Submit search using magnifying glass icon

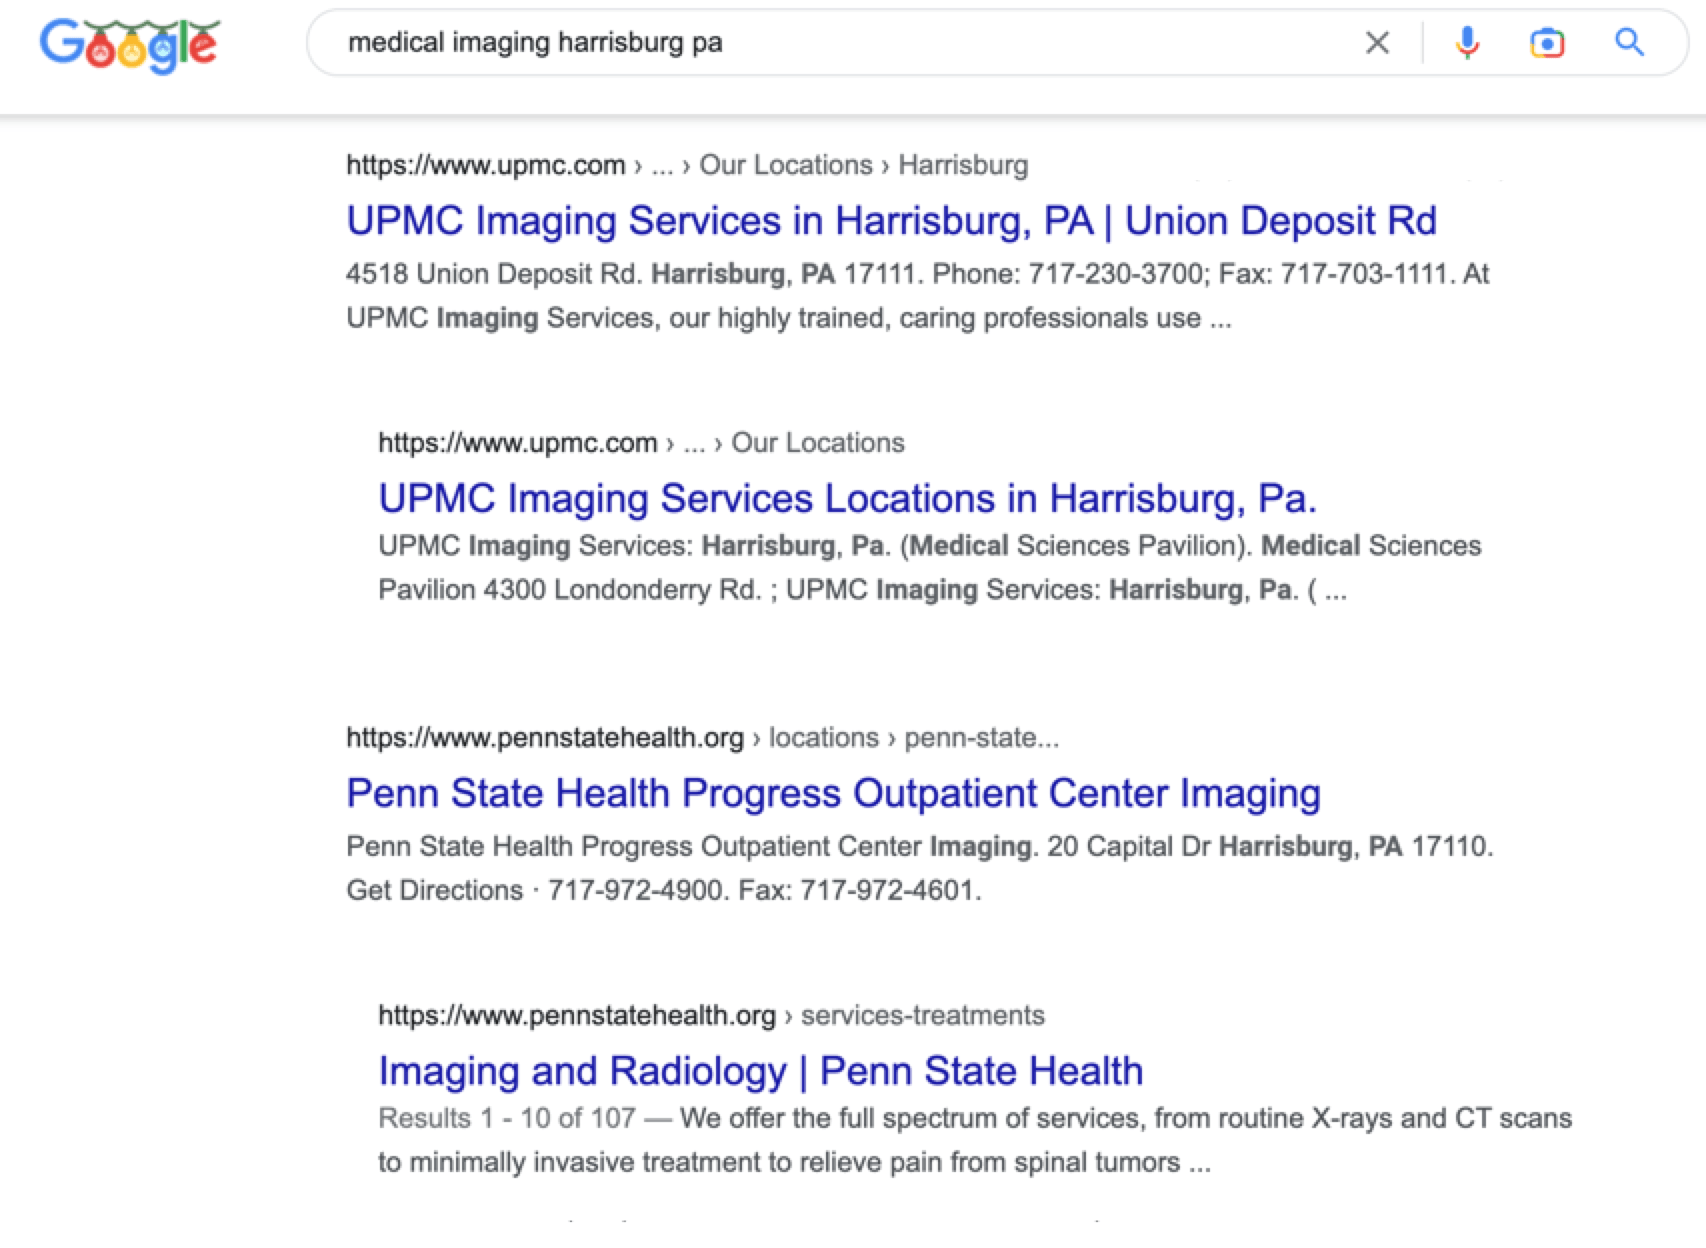[1630, 42]
